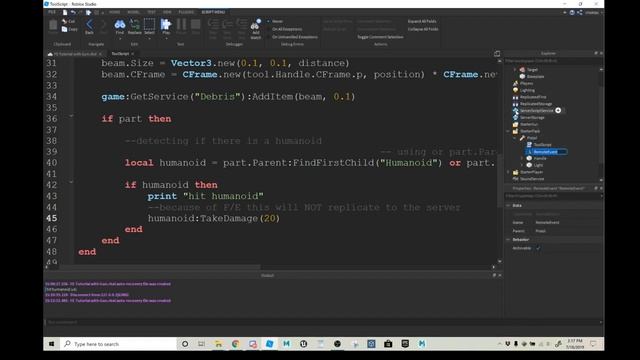Collapse the fold arrow at line 42

(x=71, y=182)
